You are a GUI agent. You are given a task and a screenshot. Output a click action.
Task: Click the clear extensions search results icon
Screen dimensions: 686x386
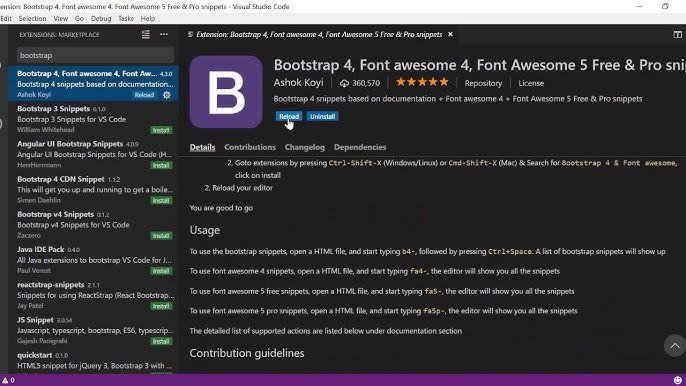pos(146,35)
